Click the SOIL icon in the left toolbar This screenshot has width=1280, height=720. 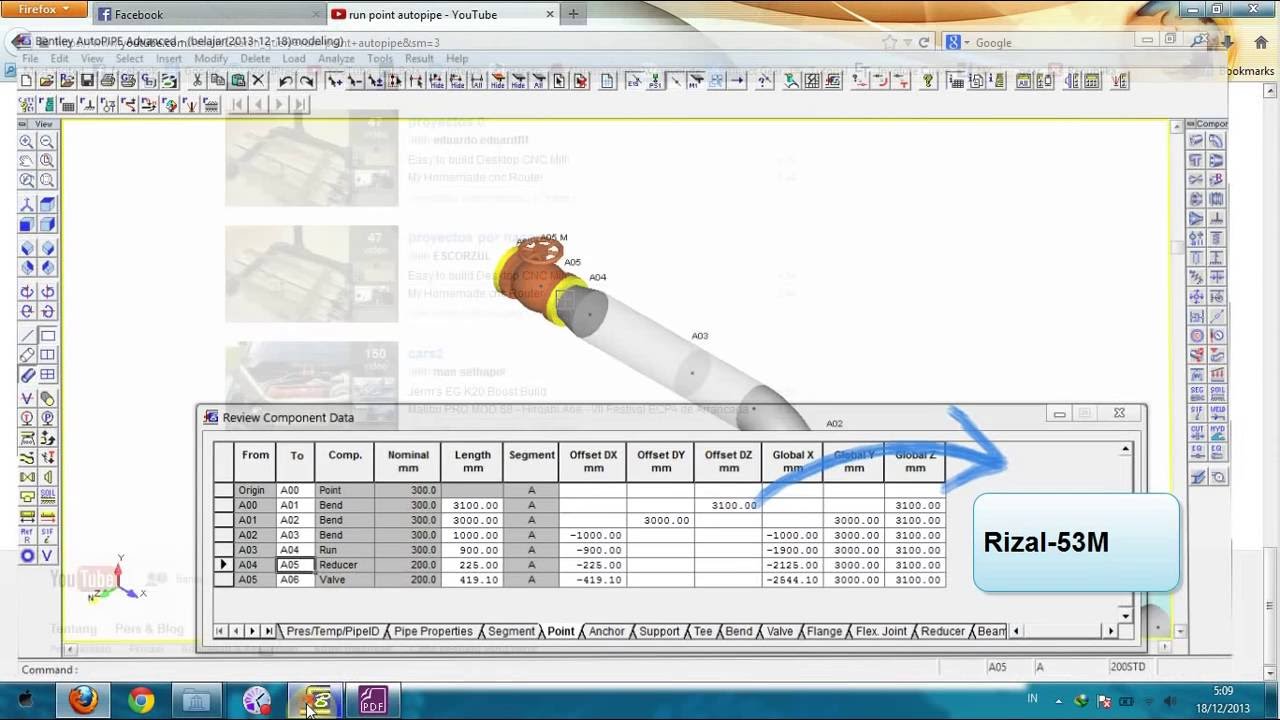click(47, 497)
